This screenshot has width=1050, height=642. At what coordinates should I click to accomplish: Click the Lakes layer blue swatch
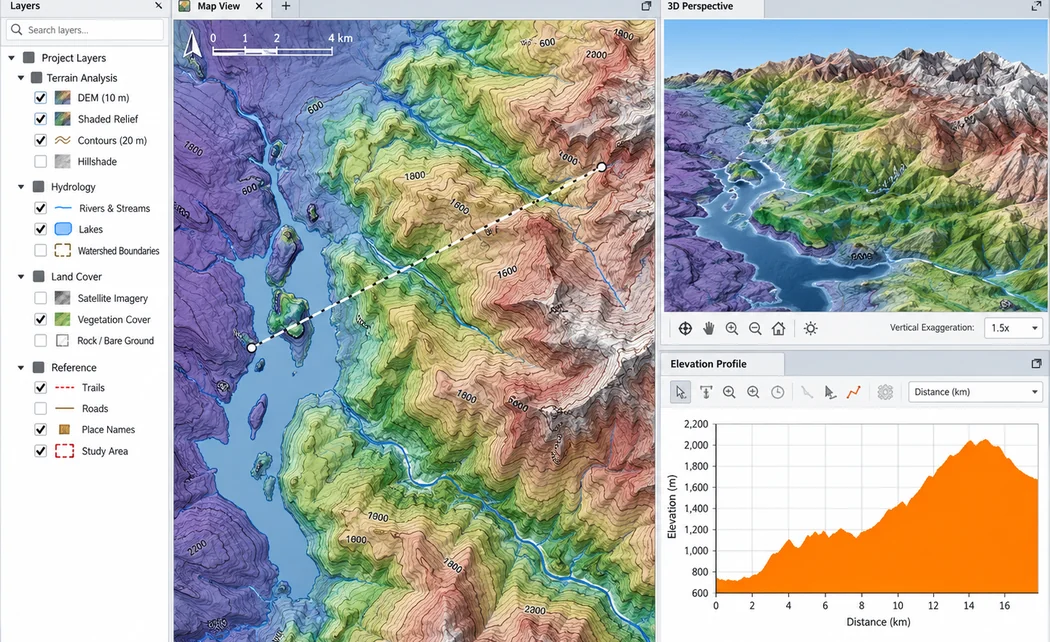[63, 229]
